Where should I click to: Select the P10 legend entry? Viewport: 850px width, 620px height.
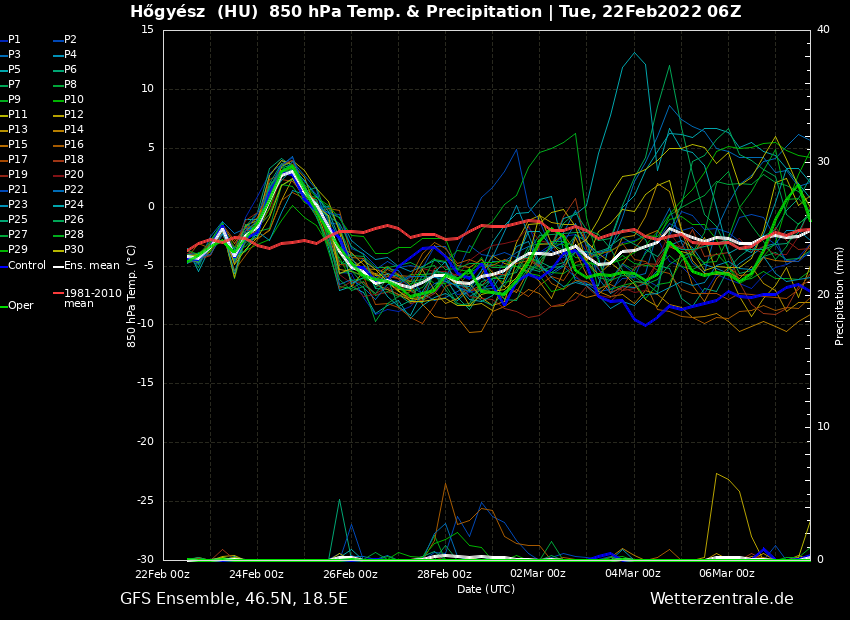[x=73, y=100]
